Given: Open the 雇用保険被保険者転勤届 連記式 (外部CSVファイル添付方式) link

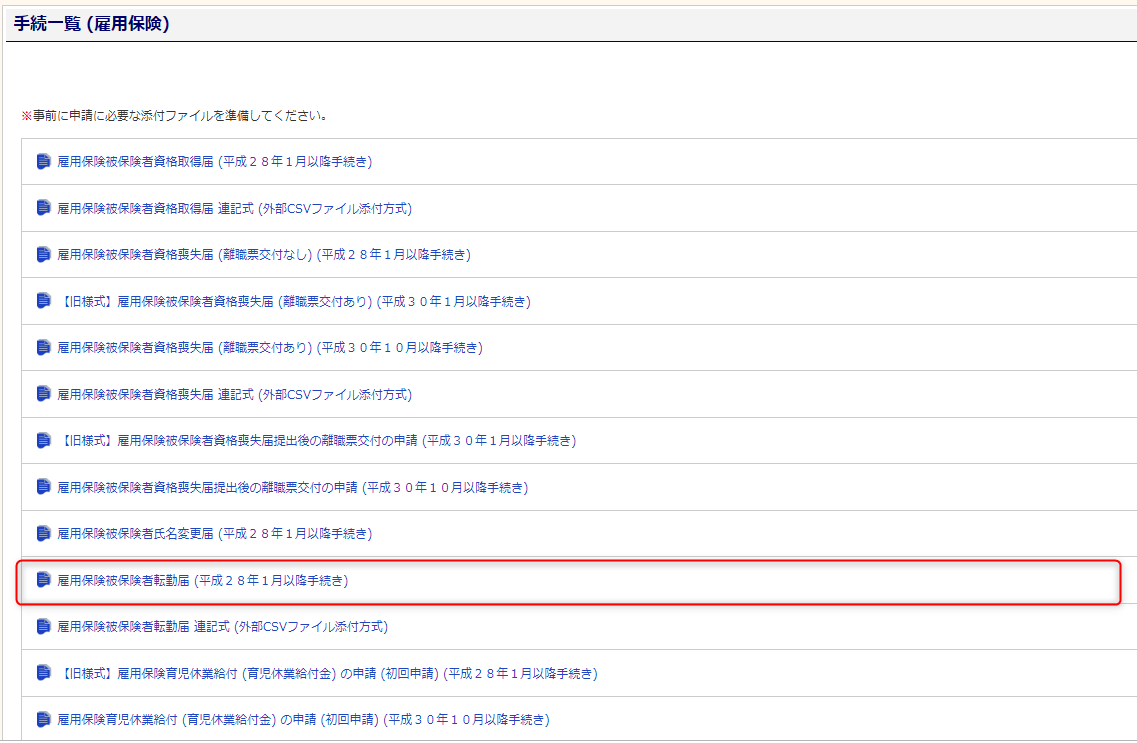Looking at the screenshot, I should click(222, 627).
